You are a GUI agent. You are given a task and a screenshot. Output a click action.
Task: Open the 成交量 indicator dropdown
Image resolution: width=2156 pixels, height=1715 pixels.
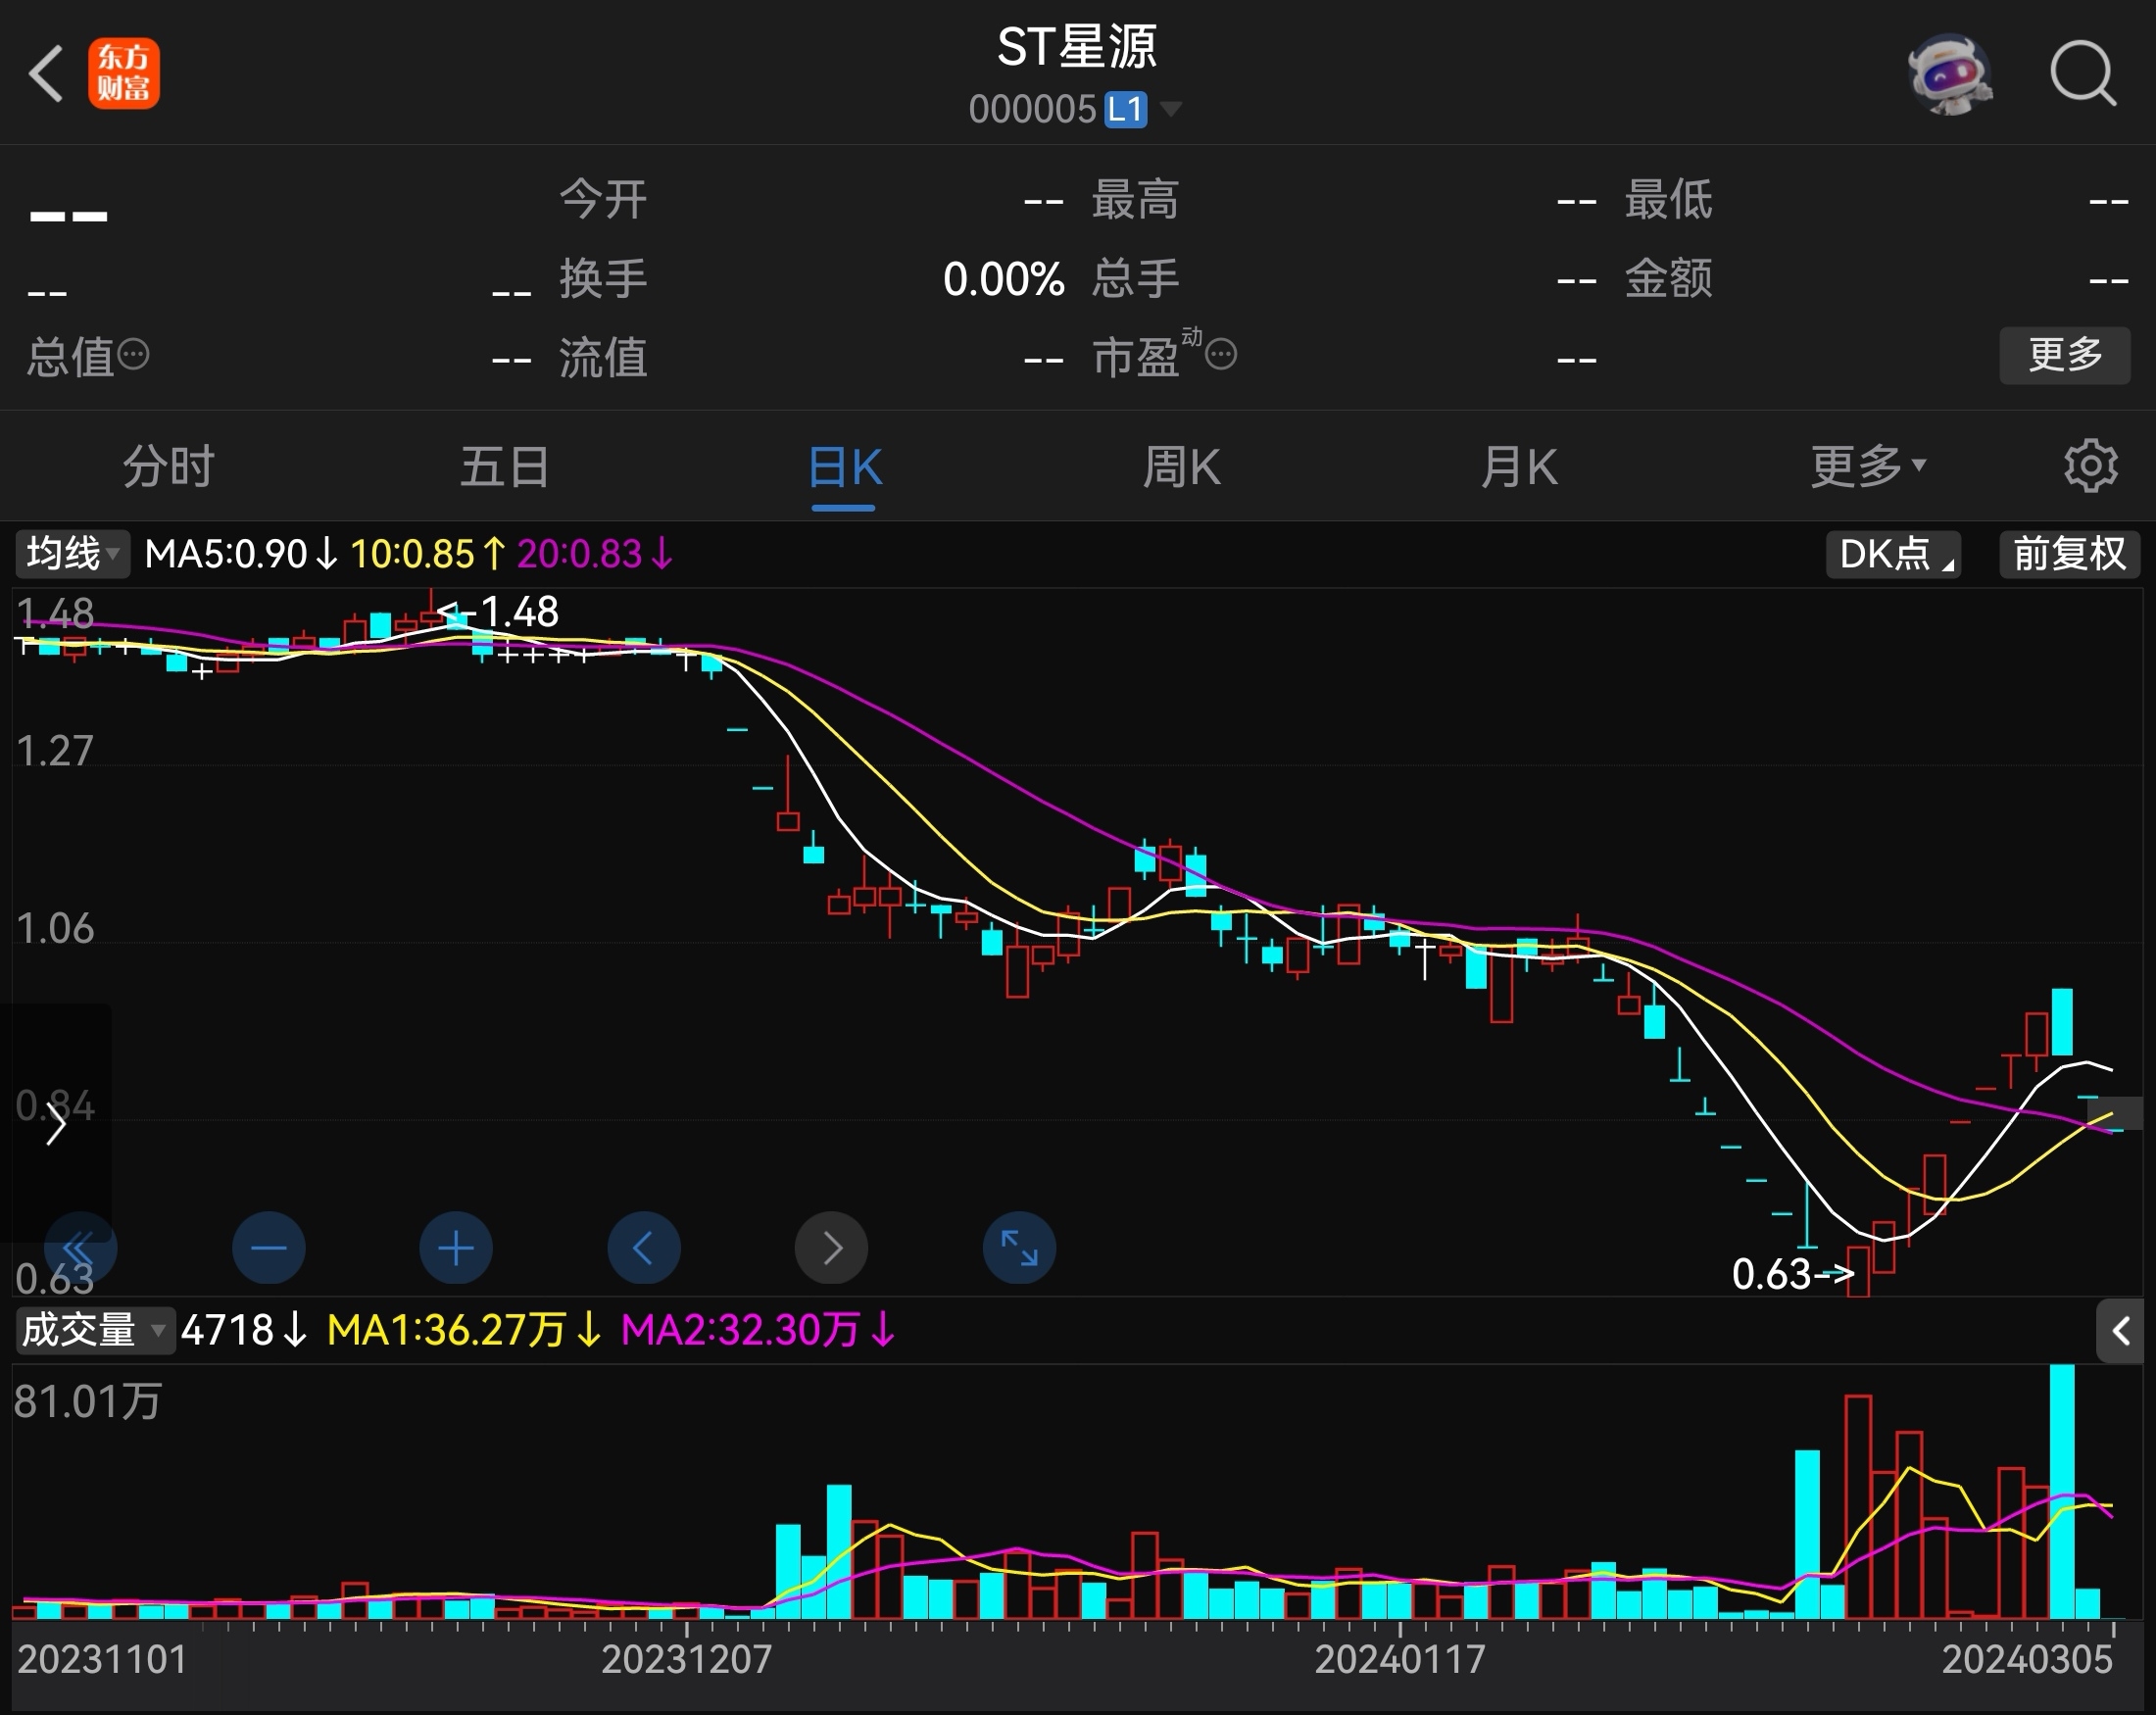(94, 1331)
